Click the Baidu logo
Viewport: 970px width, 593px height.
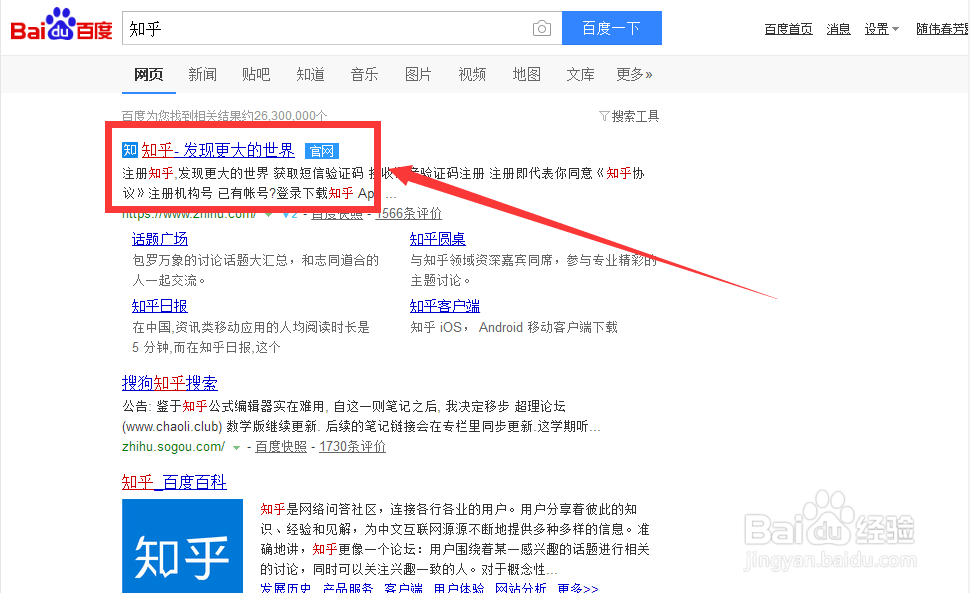(x=61, y=25)
